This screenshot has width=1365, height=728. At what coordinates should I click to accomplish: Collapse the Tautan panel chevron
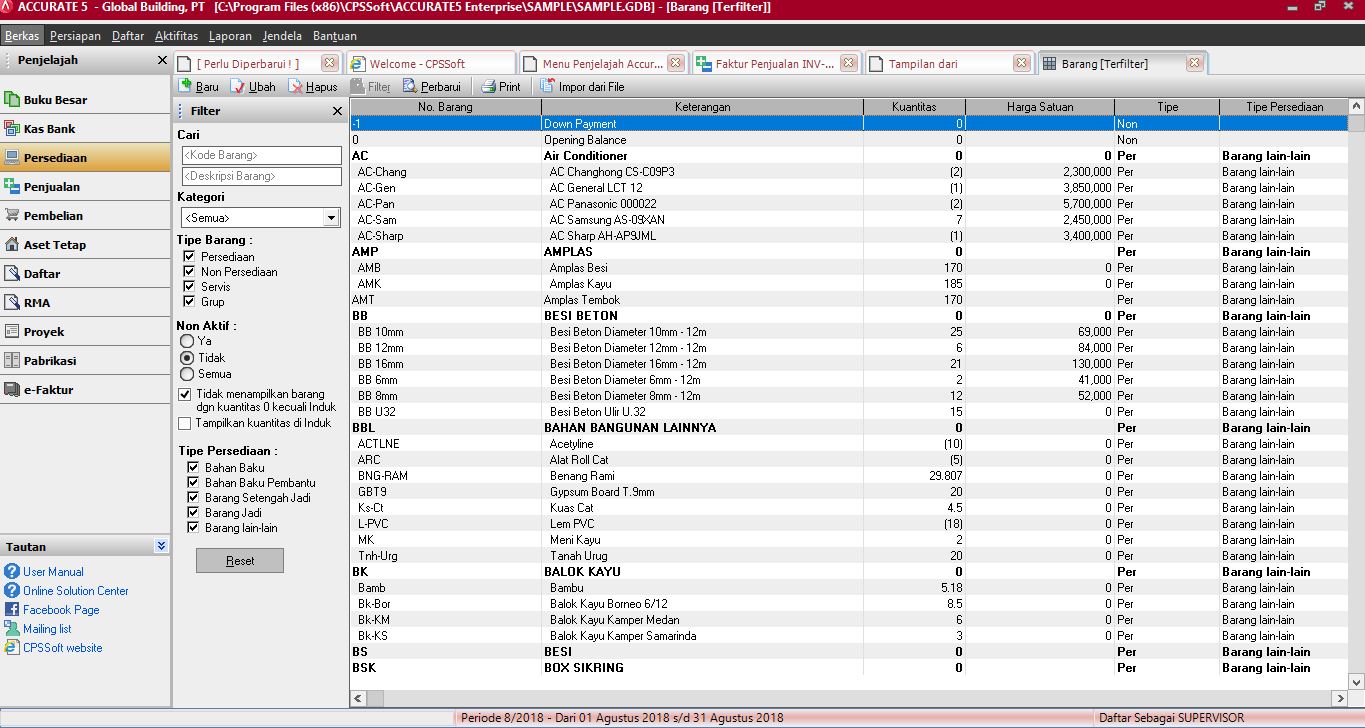pos(161,547)
